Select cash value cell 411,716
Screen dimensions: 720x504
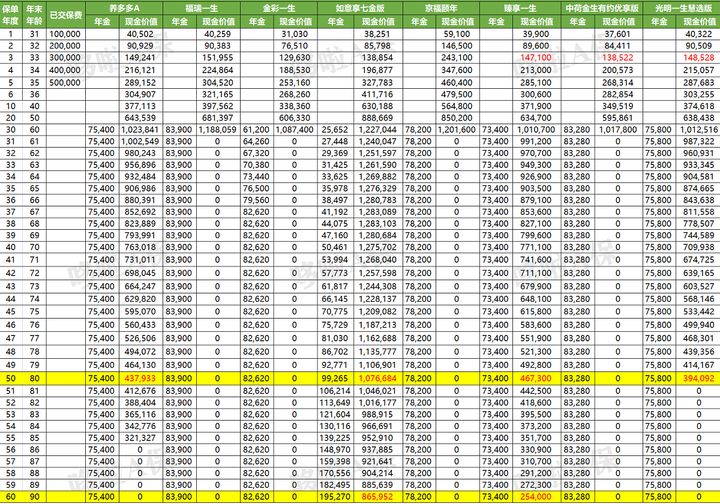pyautogui.click(x=377, y=95)
